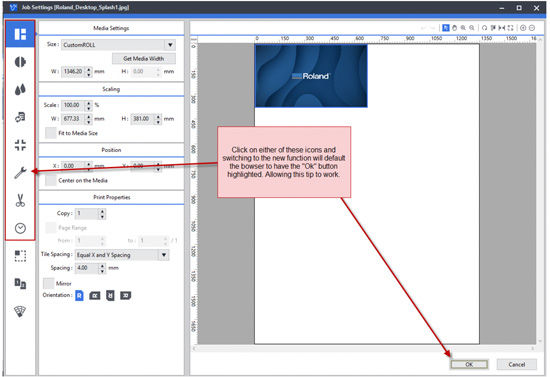Viewport: 550px width, 377px height.
Task: Click the Media Settings section header
Action: tap(111, 28)
